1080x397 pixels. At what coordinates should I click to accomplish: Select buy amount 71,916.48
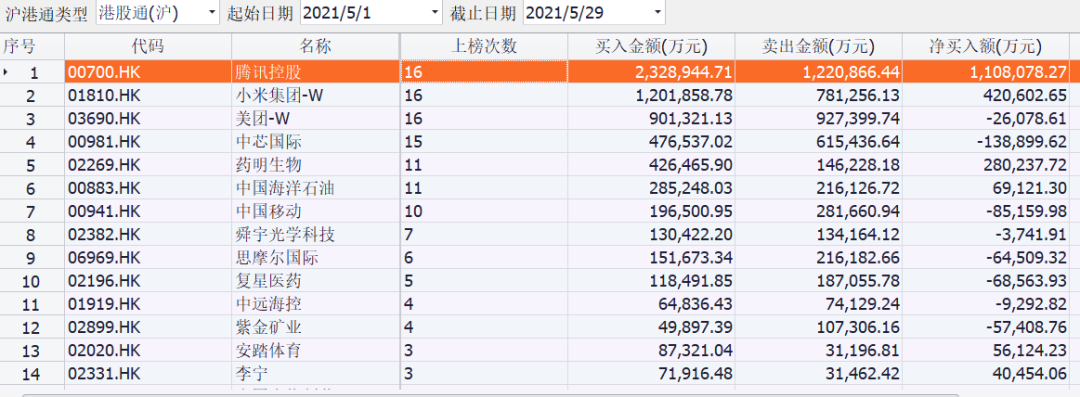(652, 374)
